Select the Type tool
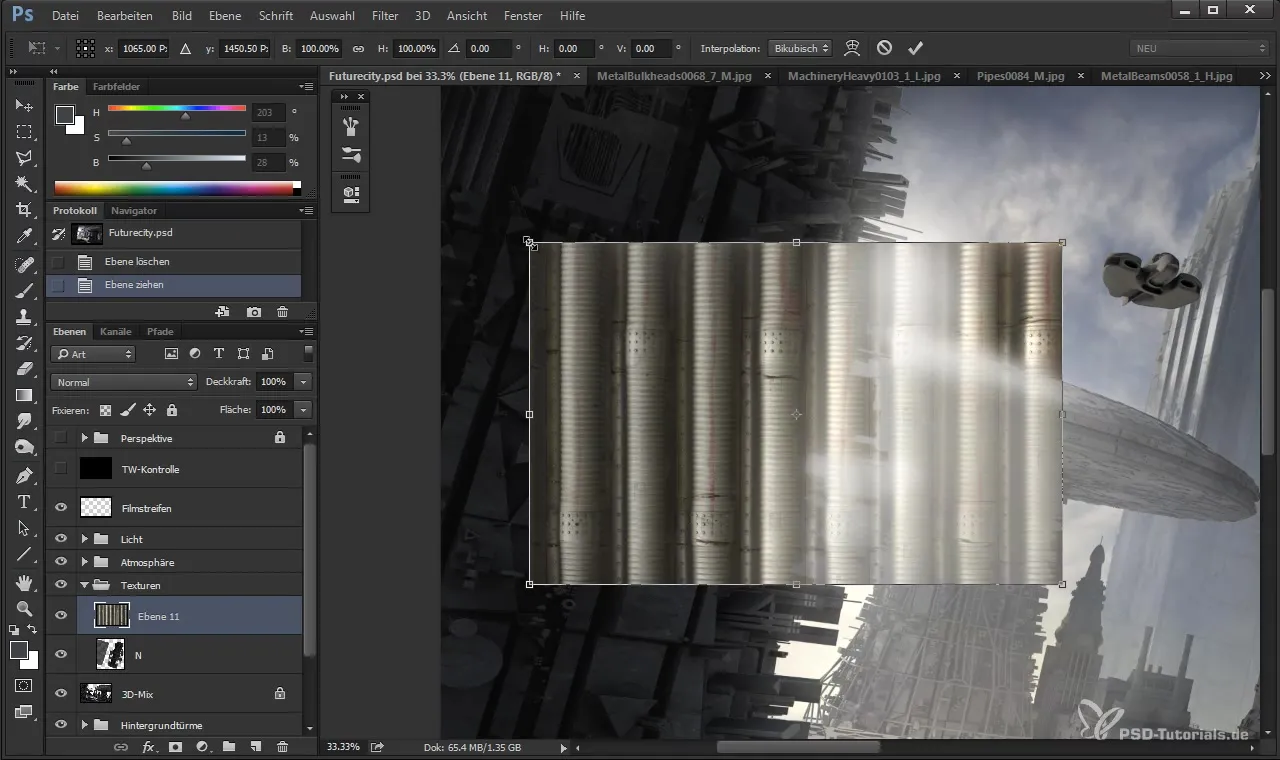1280x760 pixels. (24, 502)
